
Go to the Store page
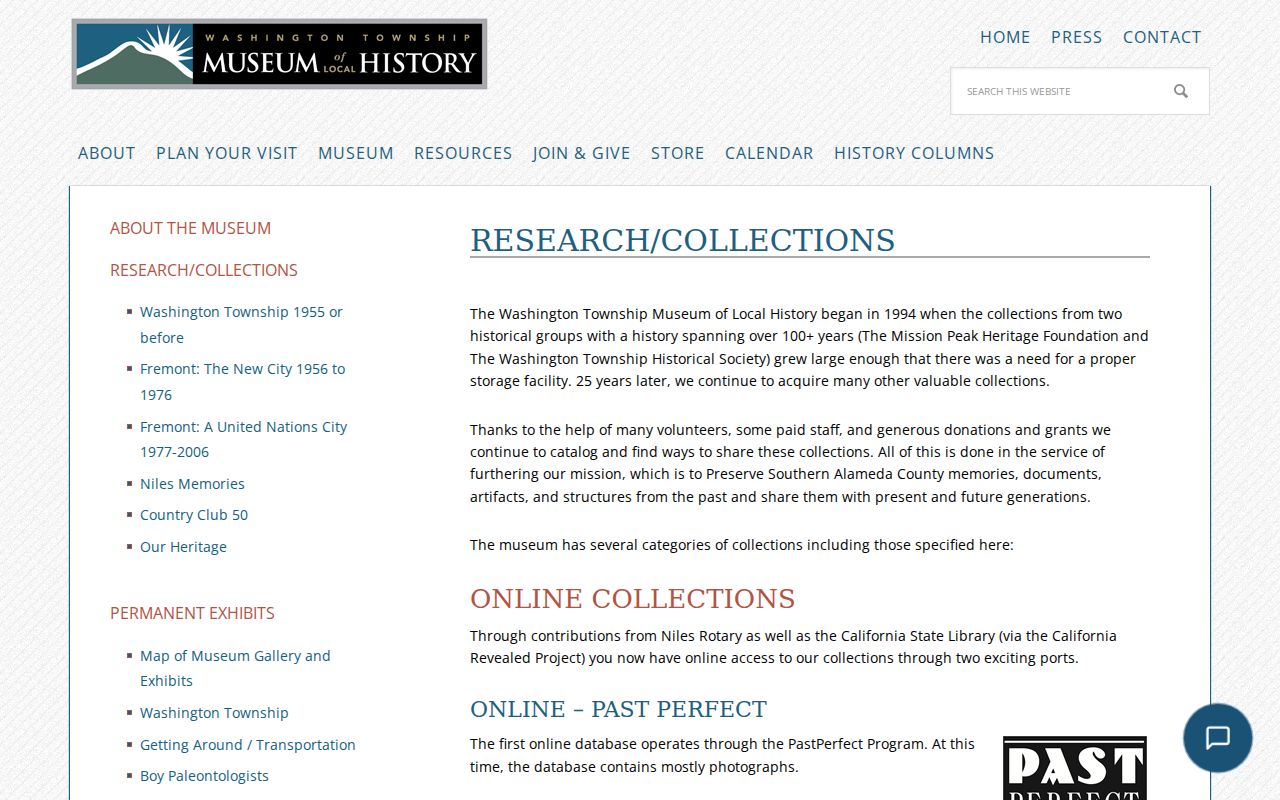tap(678, 153)
